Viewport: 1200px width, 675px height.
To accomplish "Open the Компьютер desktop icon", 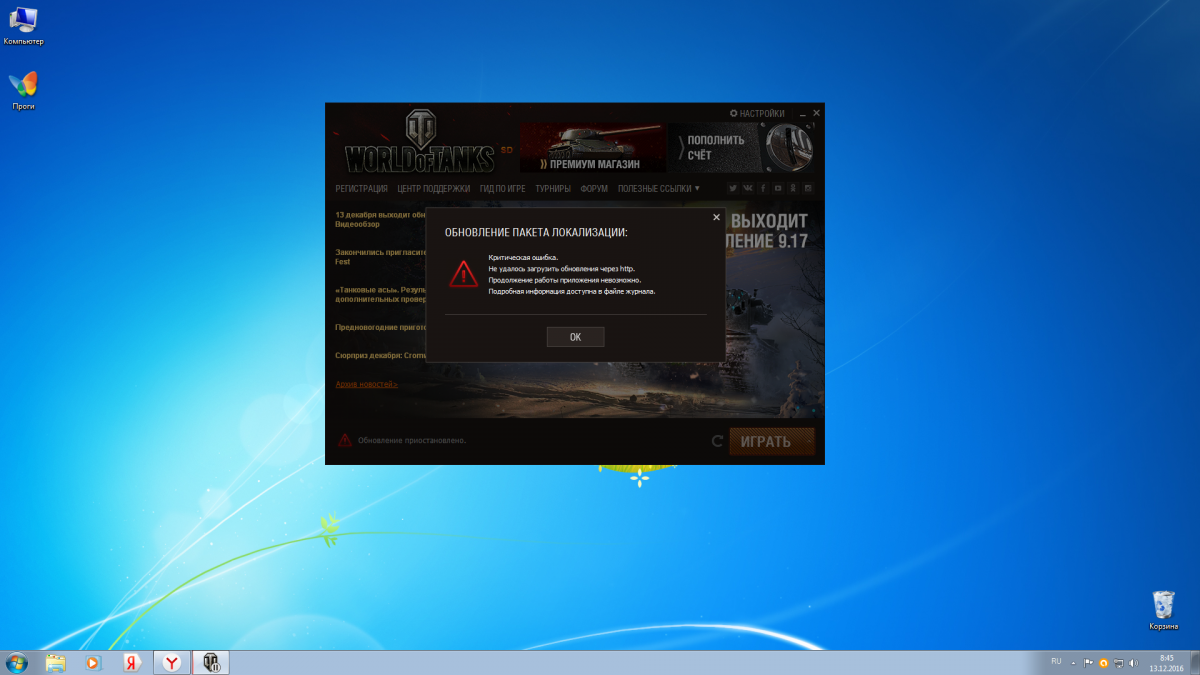I will (23, 26).
